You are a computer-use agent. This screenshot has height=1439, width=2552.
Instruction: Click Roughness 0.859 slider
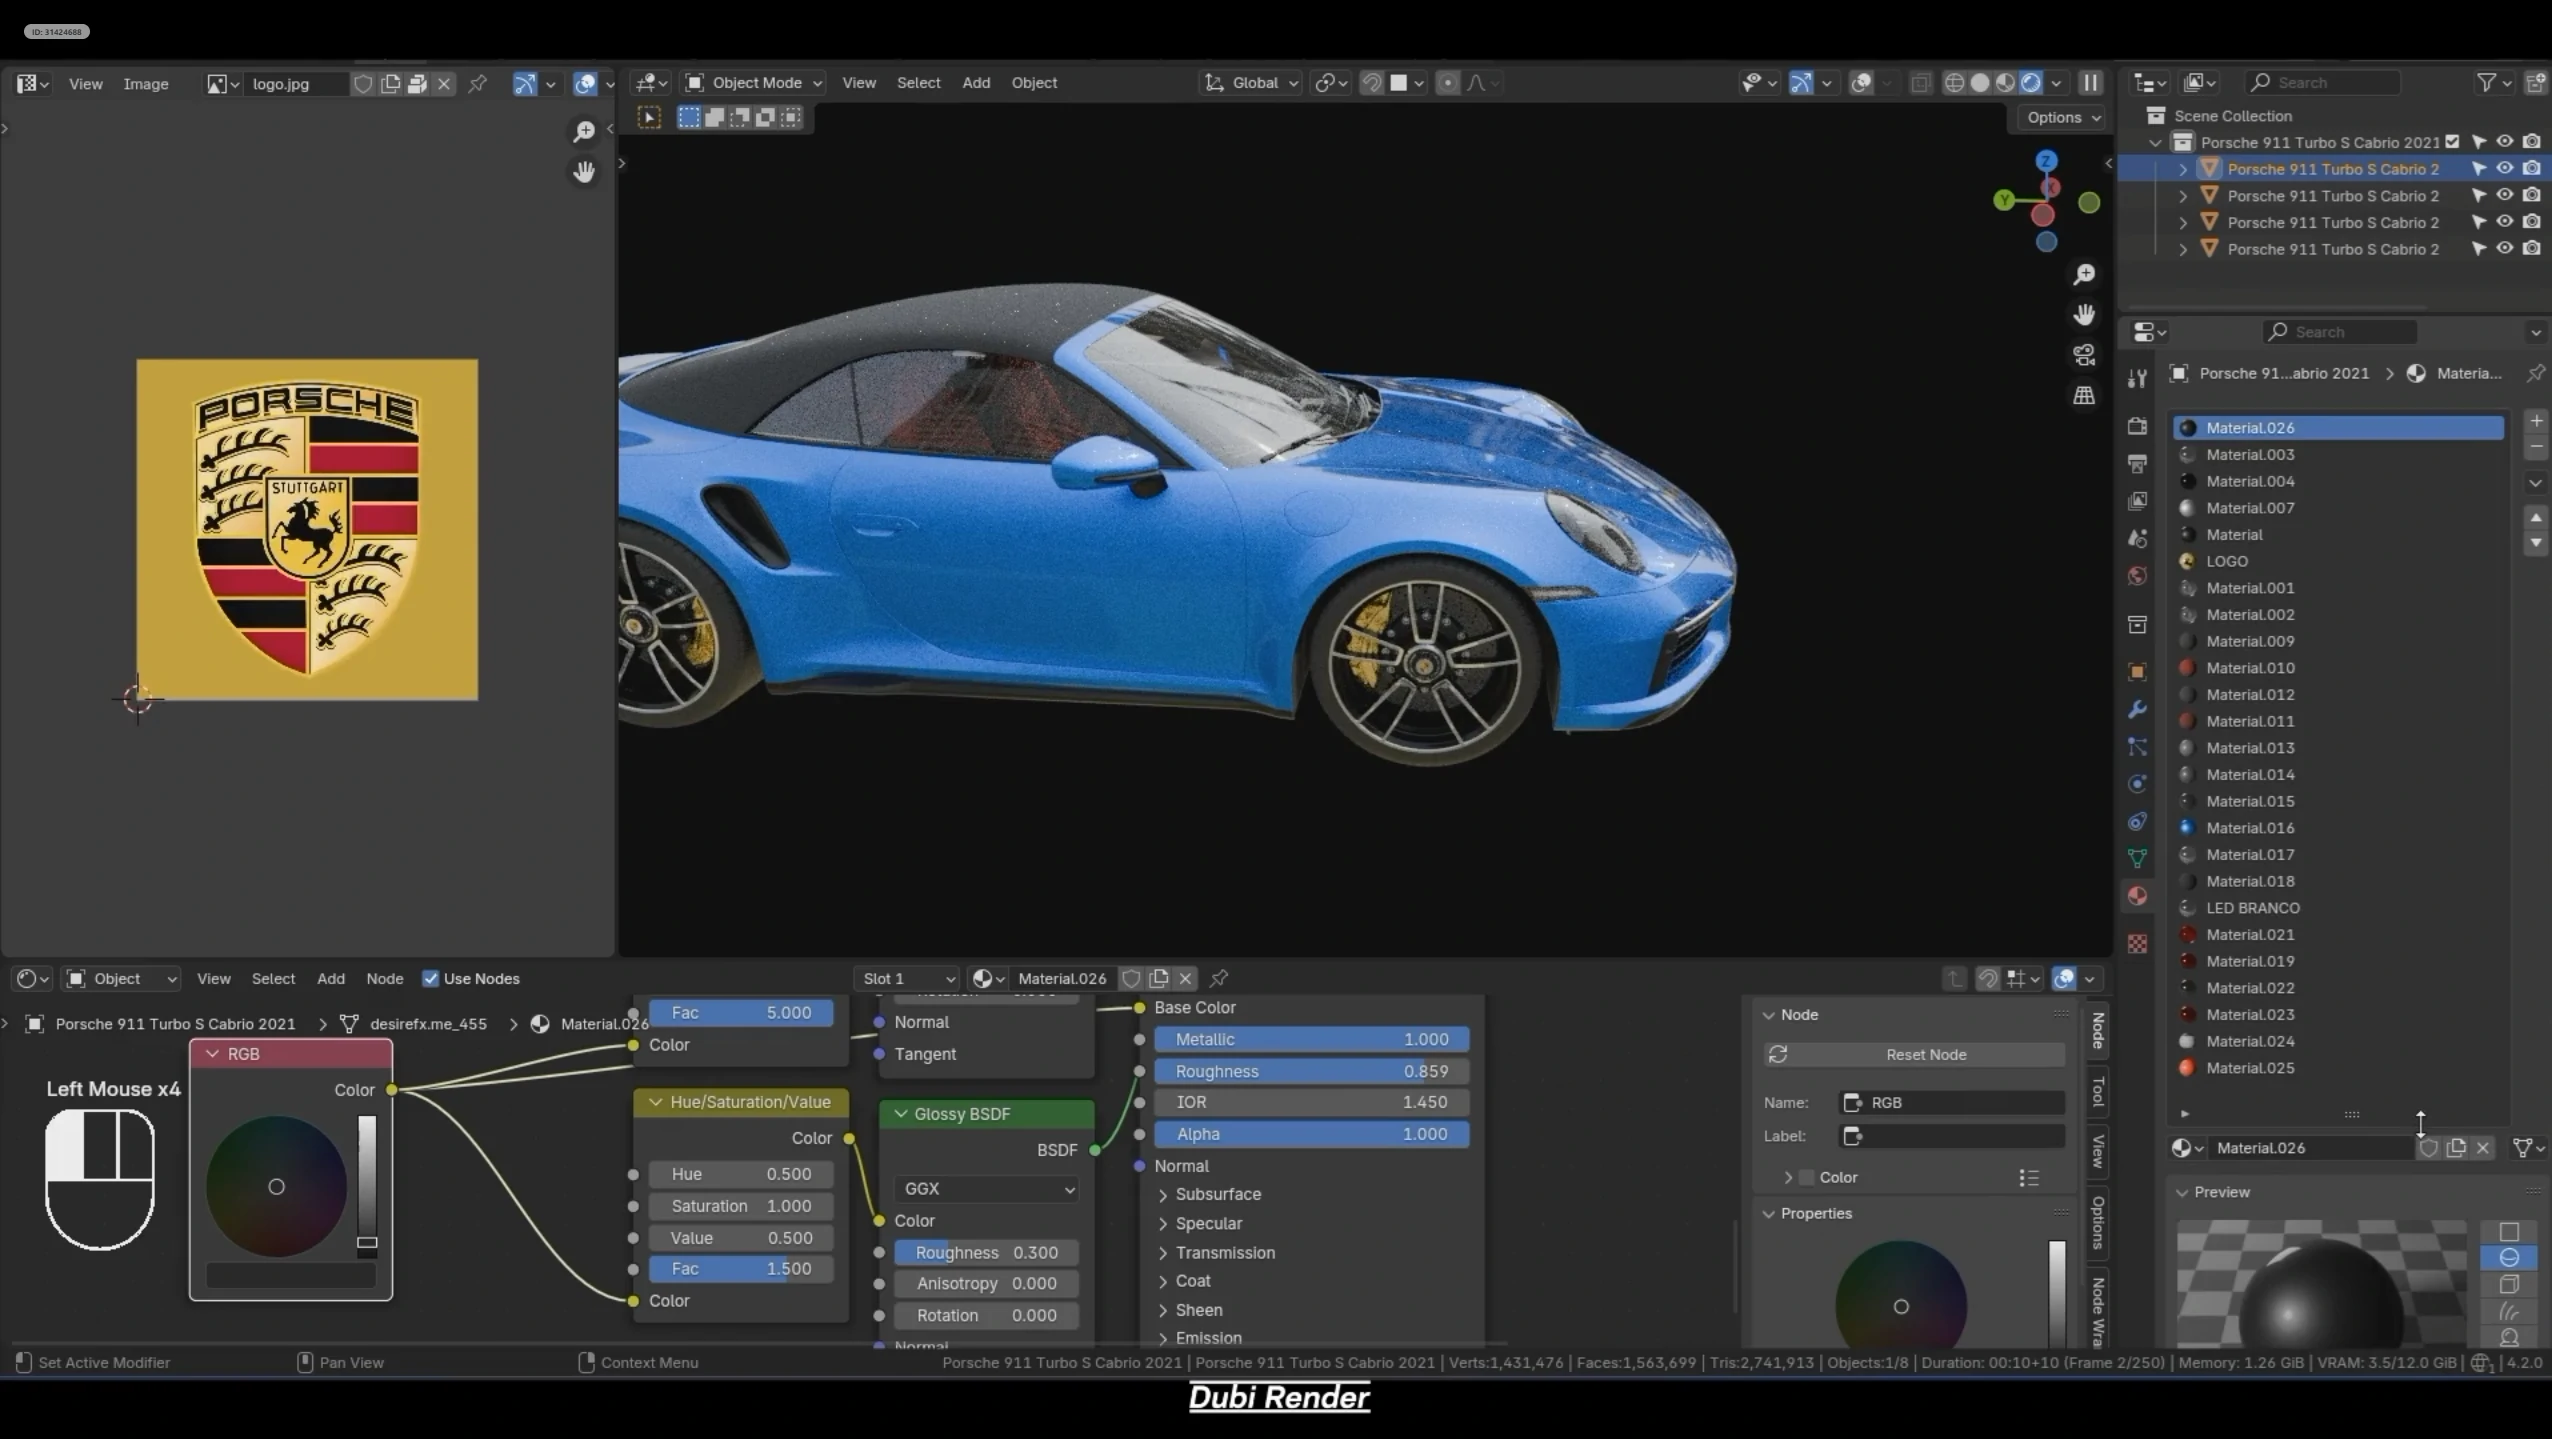[1312, 1071]
